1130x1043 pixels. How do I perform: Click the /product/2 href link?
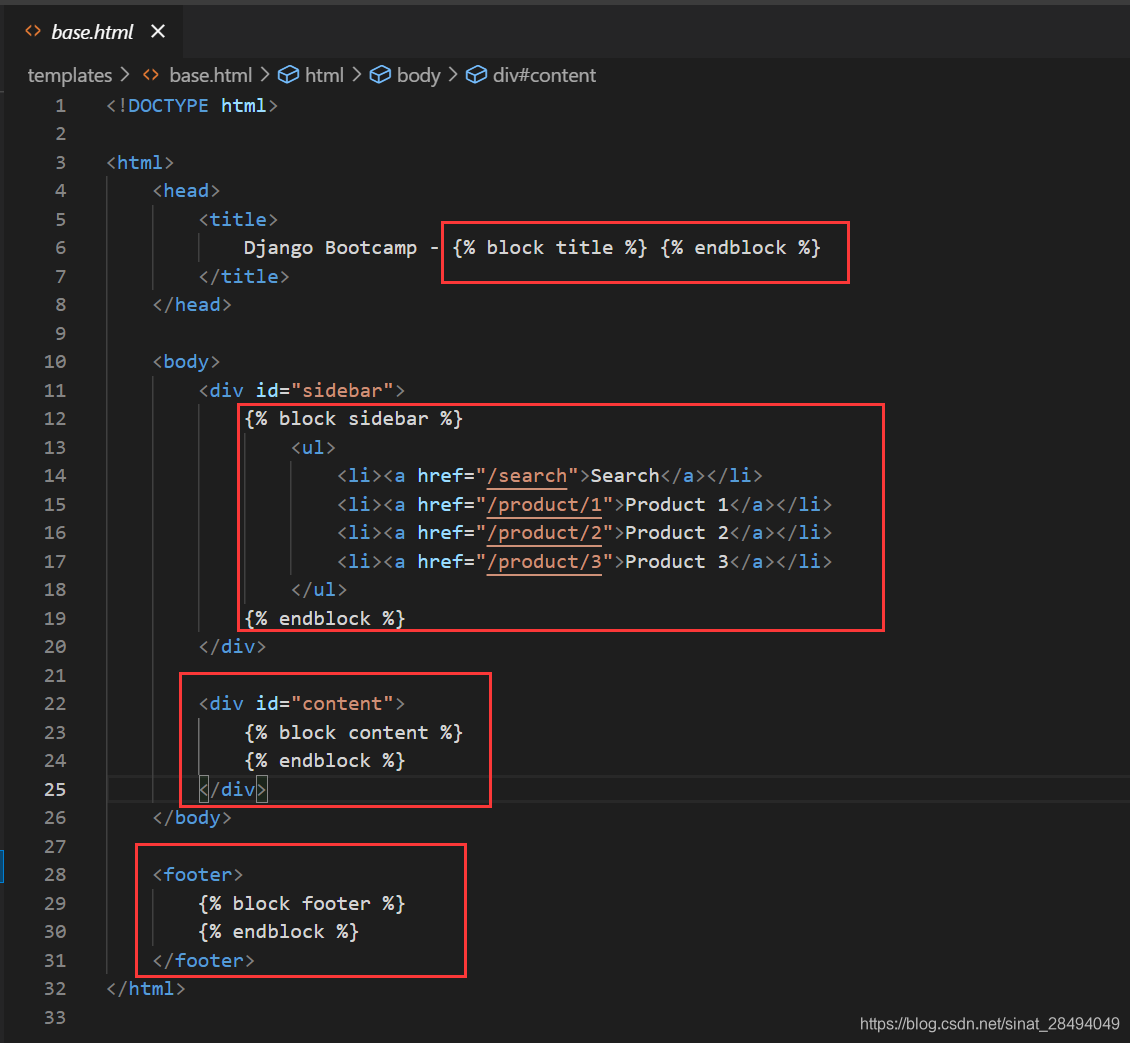(x=545, y=533)
